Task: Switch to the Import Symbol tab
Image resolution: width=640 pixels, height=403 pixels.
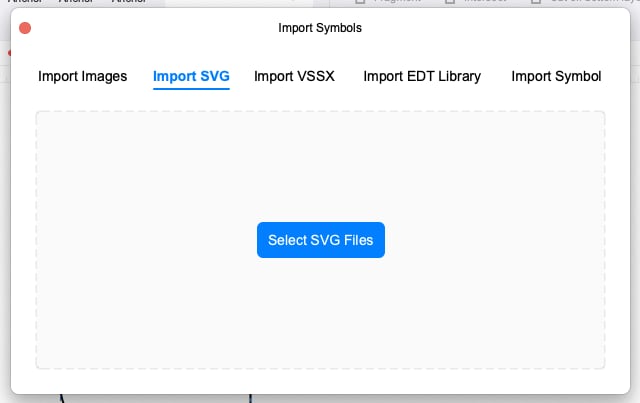Action: (x=556, y=76)
